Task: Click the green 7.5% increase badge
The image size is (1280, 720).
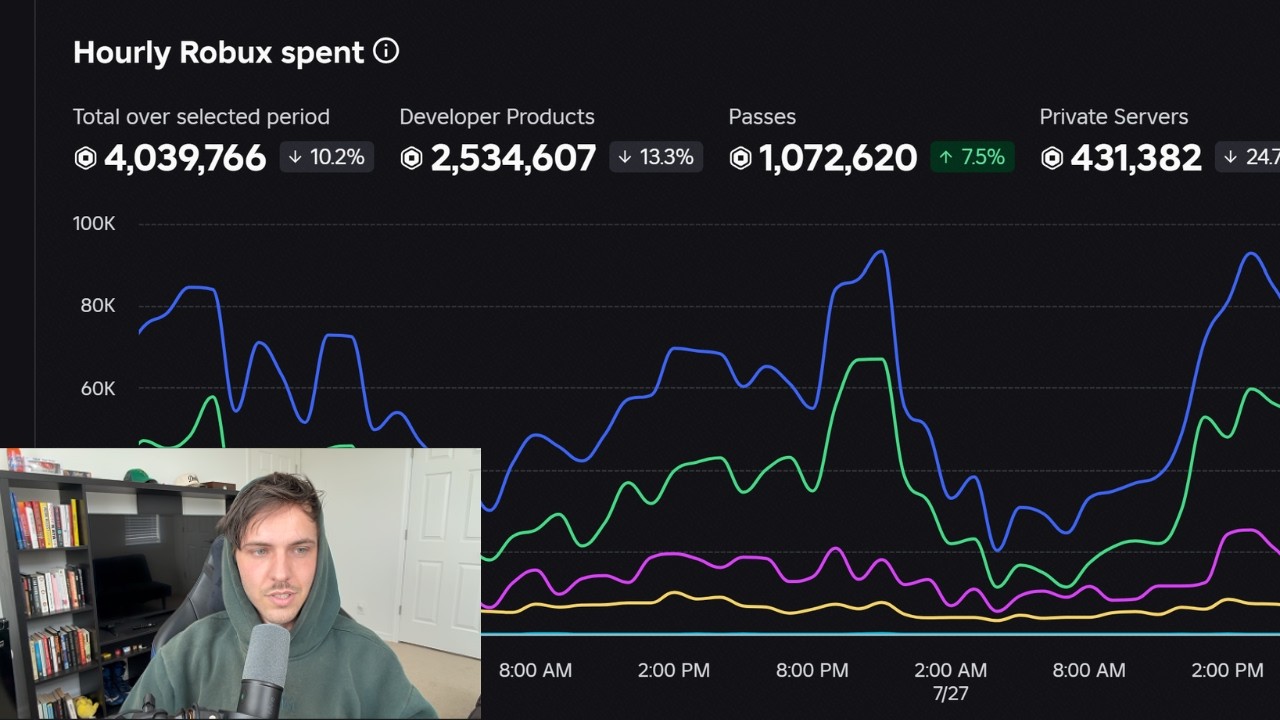Action: point(972,157)
